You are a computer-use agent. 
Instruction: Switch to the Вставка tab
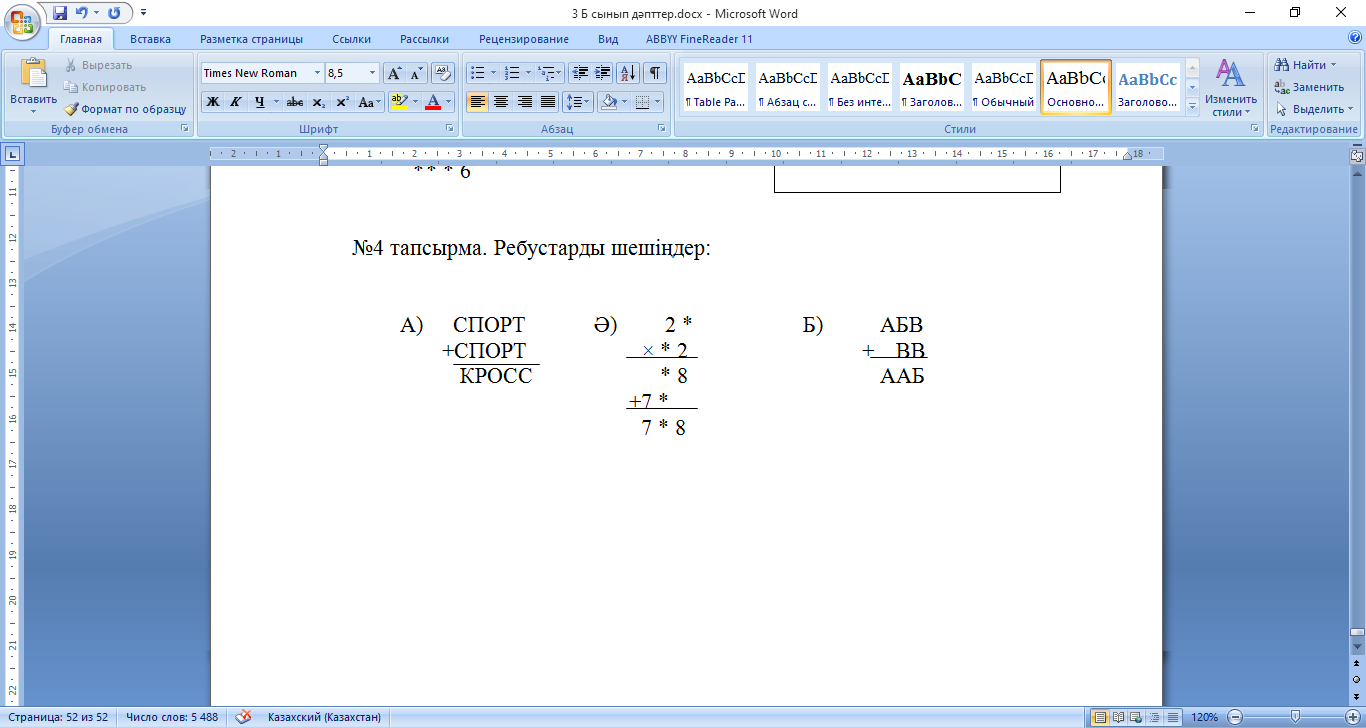pyautogui.click(x=150, y=39)
